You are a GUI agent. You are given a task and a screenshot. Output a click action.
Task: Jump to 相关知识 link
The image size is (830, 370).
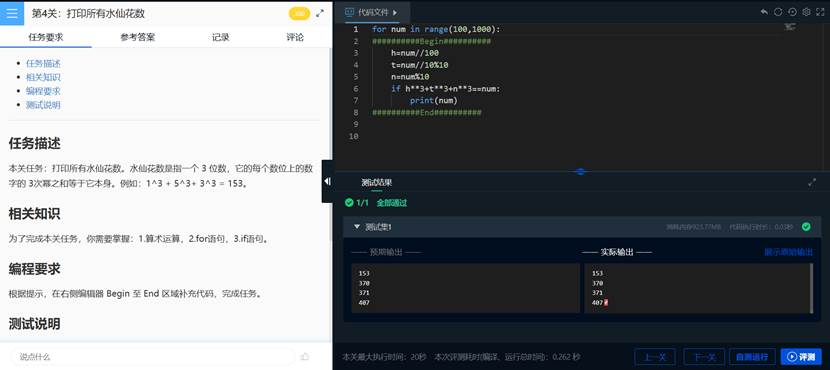coord(43,77)
